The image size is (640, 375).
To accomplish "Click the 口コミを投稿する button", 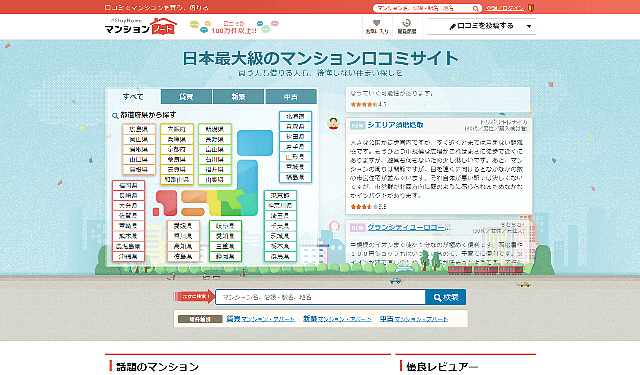I will point(481,26).
